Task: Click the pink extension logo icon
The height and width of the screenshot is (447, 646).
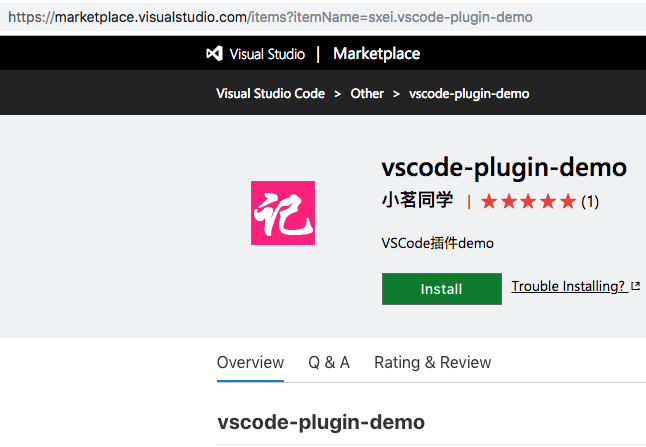Action: [283, 213]
